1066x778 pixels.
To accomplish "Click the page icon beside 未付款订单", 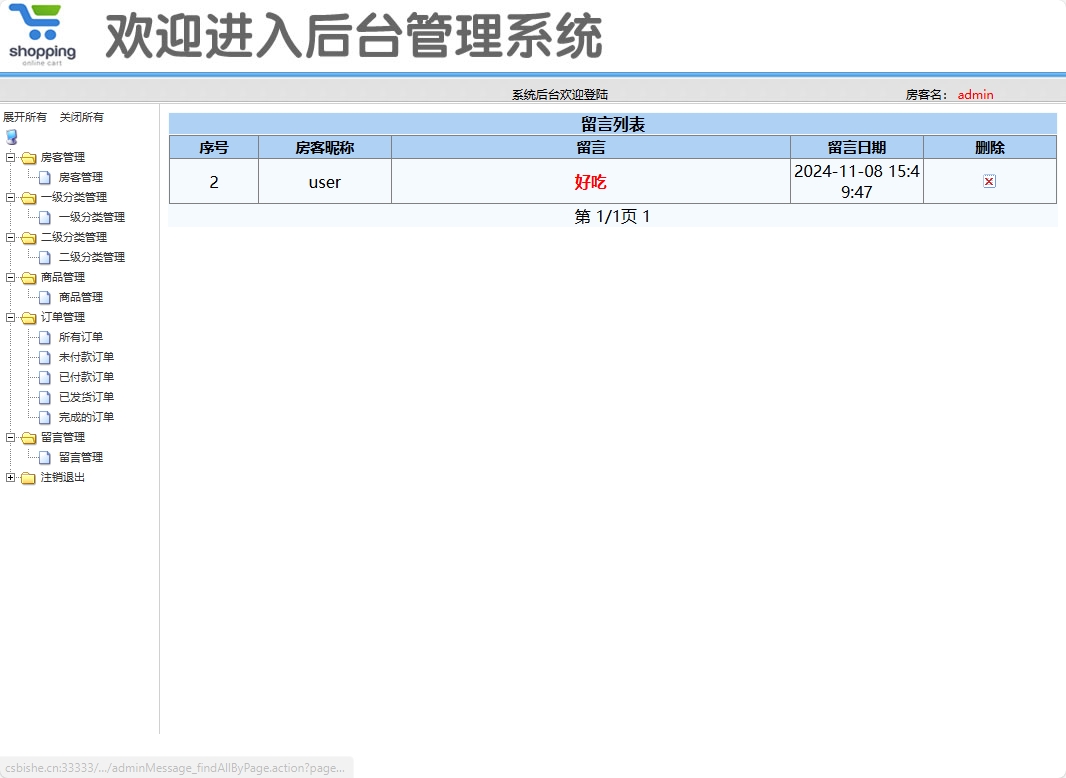I will click(x=44, y=357).
